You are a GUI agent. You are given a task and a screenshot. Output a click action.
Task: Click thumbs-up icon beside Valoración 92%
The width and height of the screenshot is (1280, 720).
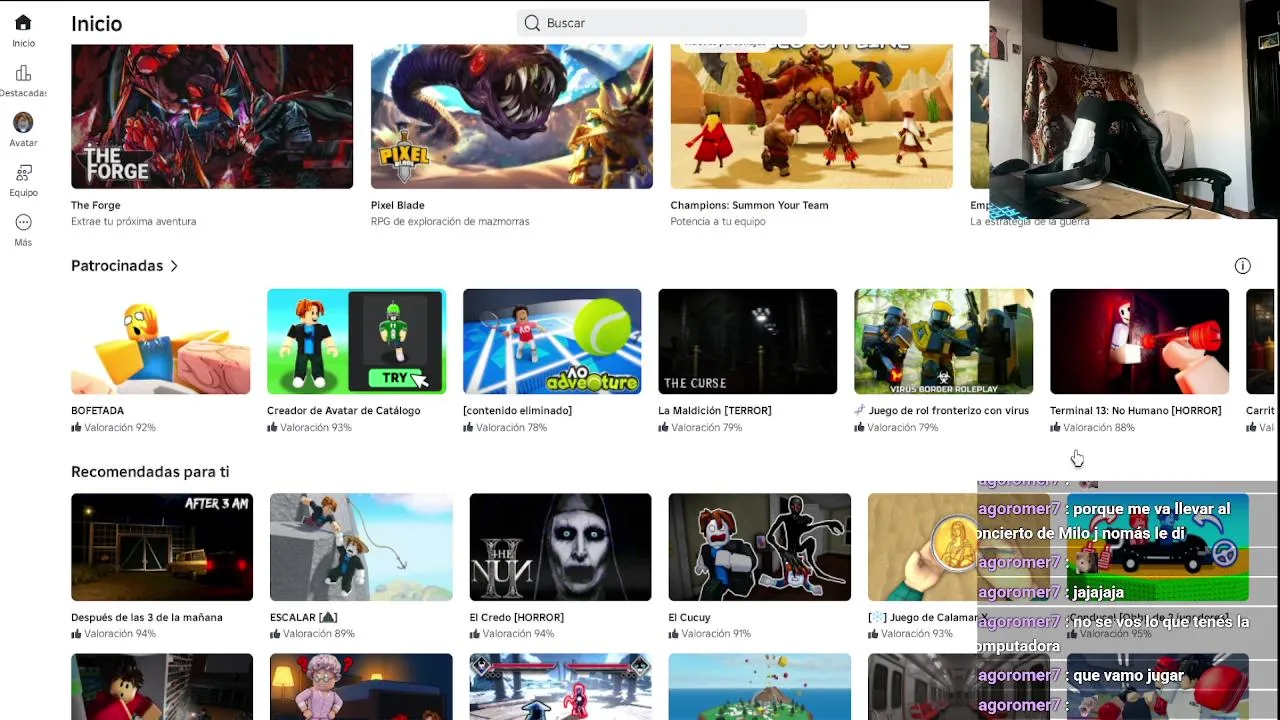click(x=76, y=428)
